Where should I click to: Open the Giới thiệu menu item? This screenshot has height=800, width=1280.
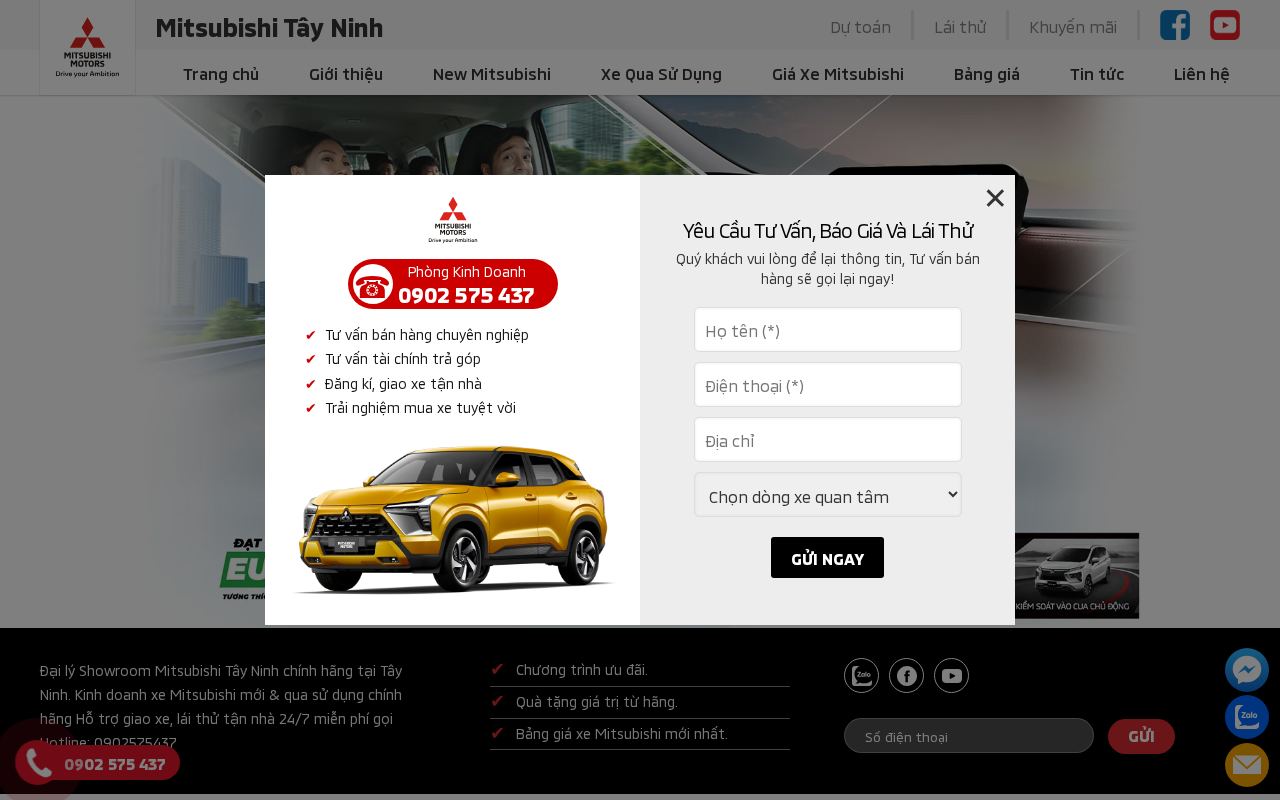point(346,74)
